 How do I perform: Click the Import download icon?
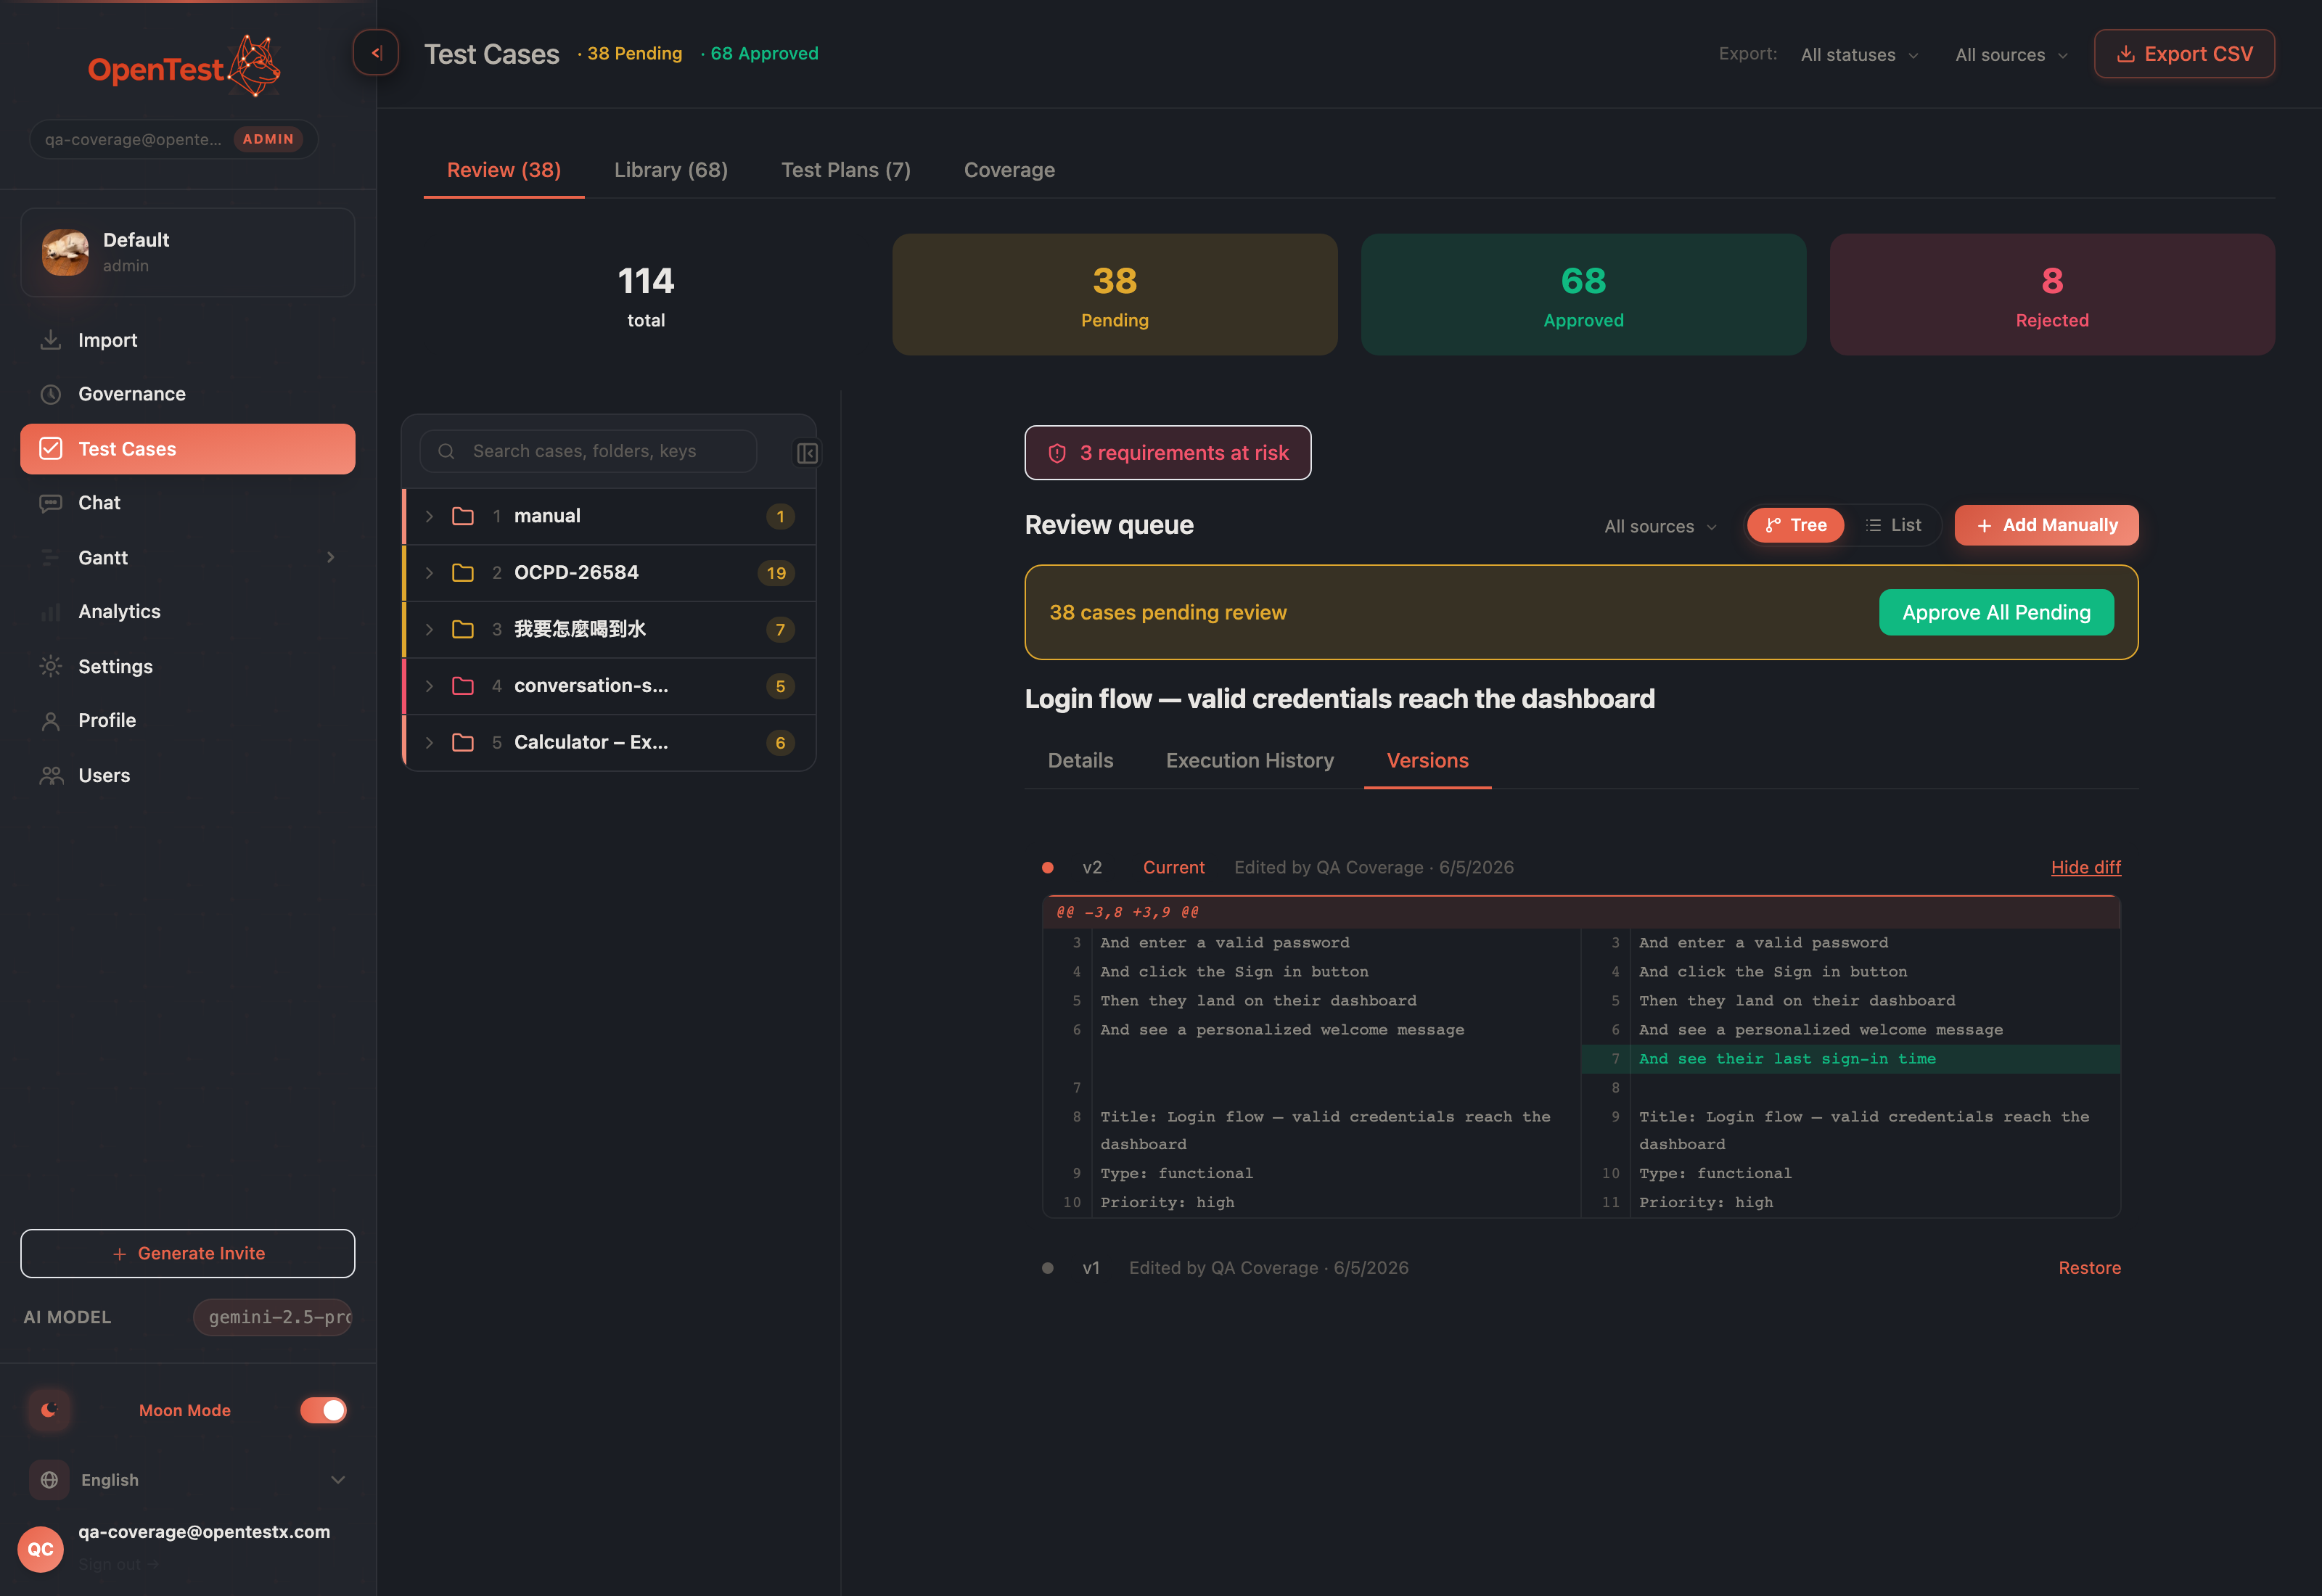(x=50, y=340)
